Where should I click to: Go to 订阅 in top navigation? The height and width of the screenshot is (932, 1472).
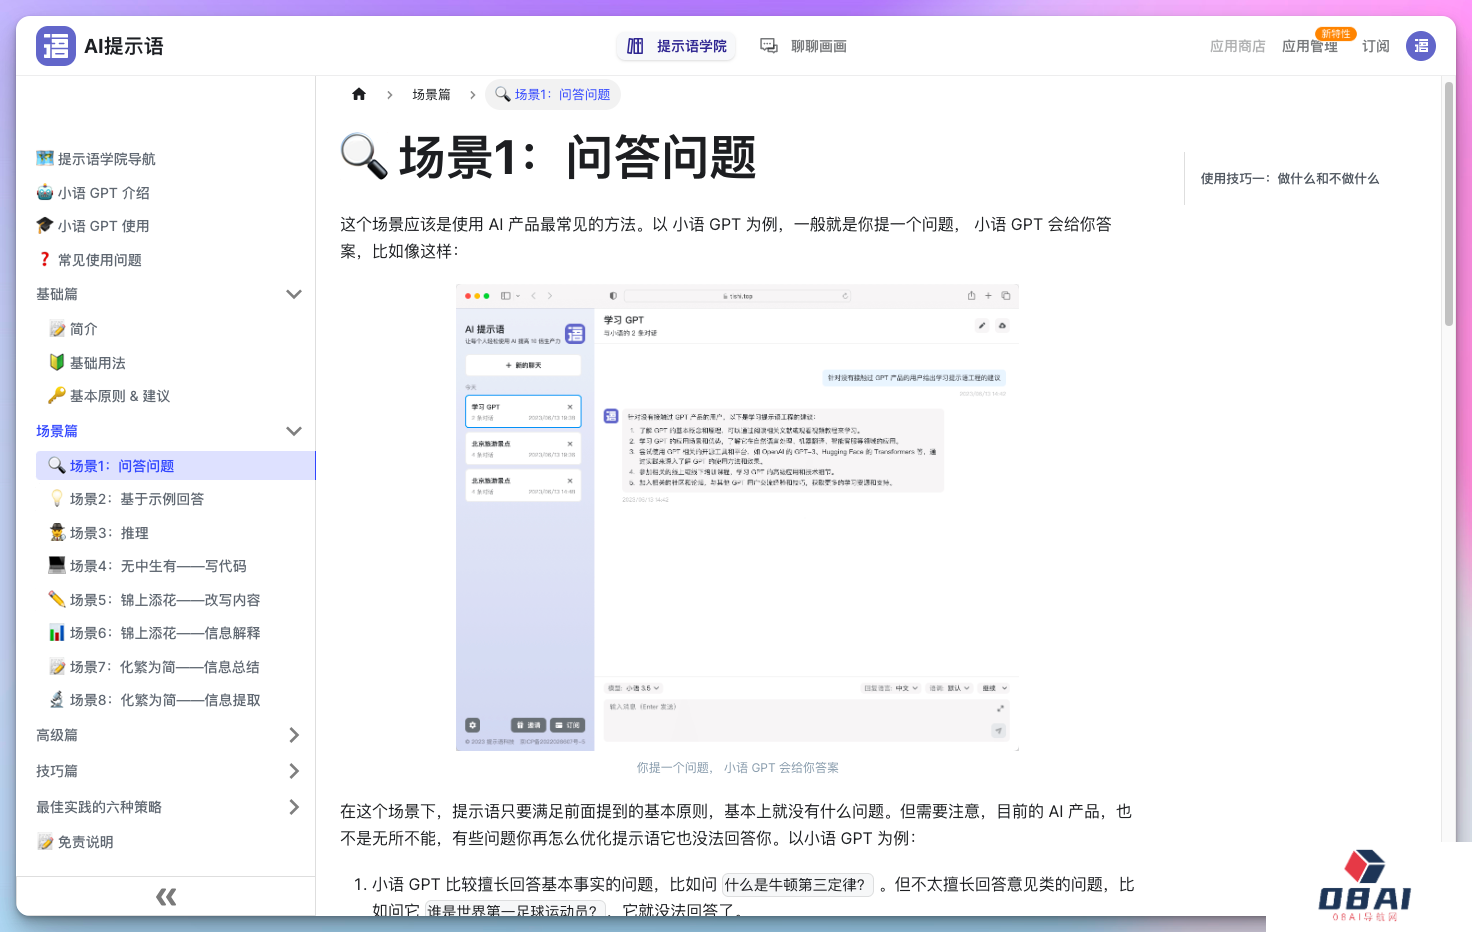coord(1375,46)
